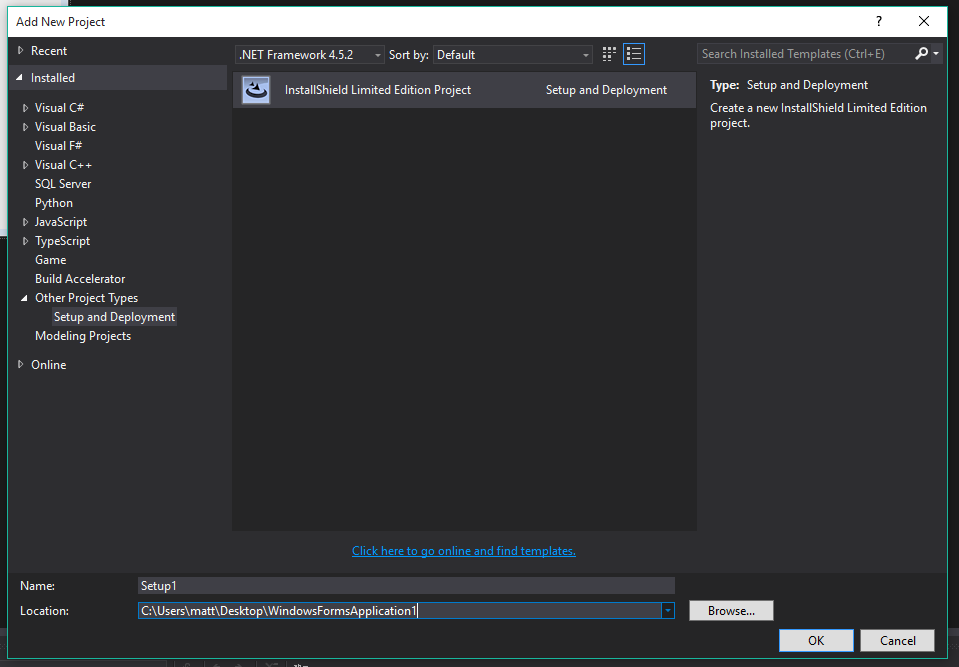Open the Location path dropdown arrow

[667, 610]
